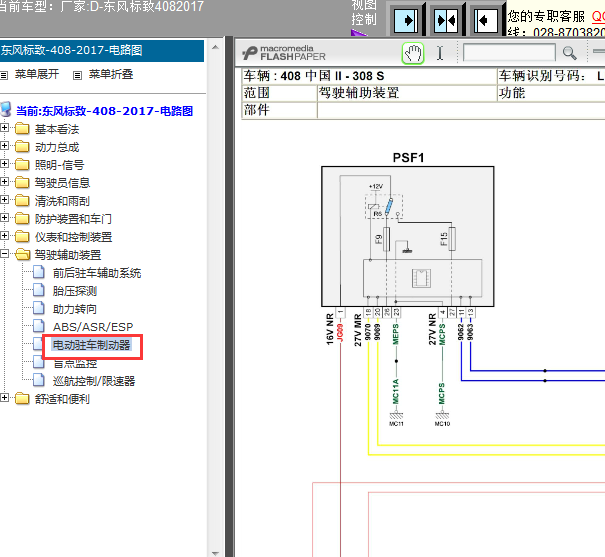This screenshot has width=605, height=557.
Task: Select the 电动驻车制动器 diagram entry
Action: [91, 345]
